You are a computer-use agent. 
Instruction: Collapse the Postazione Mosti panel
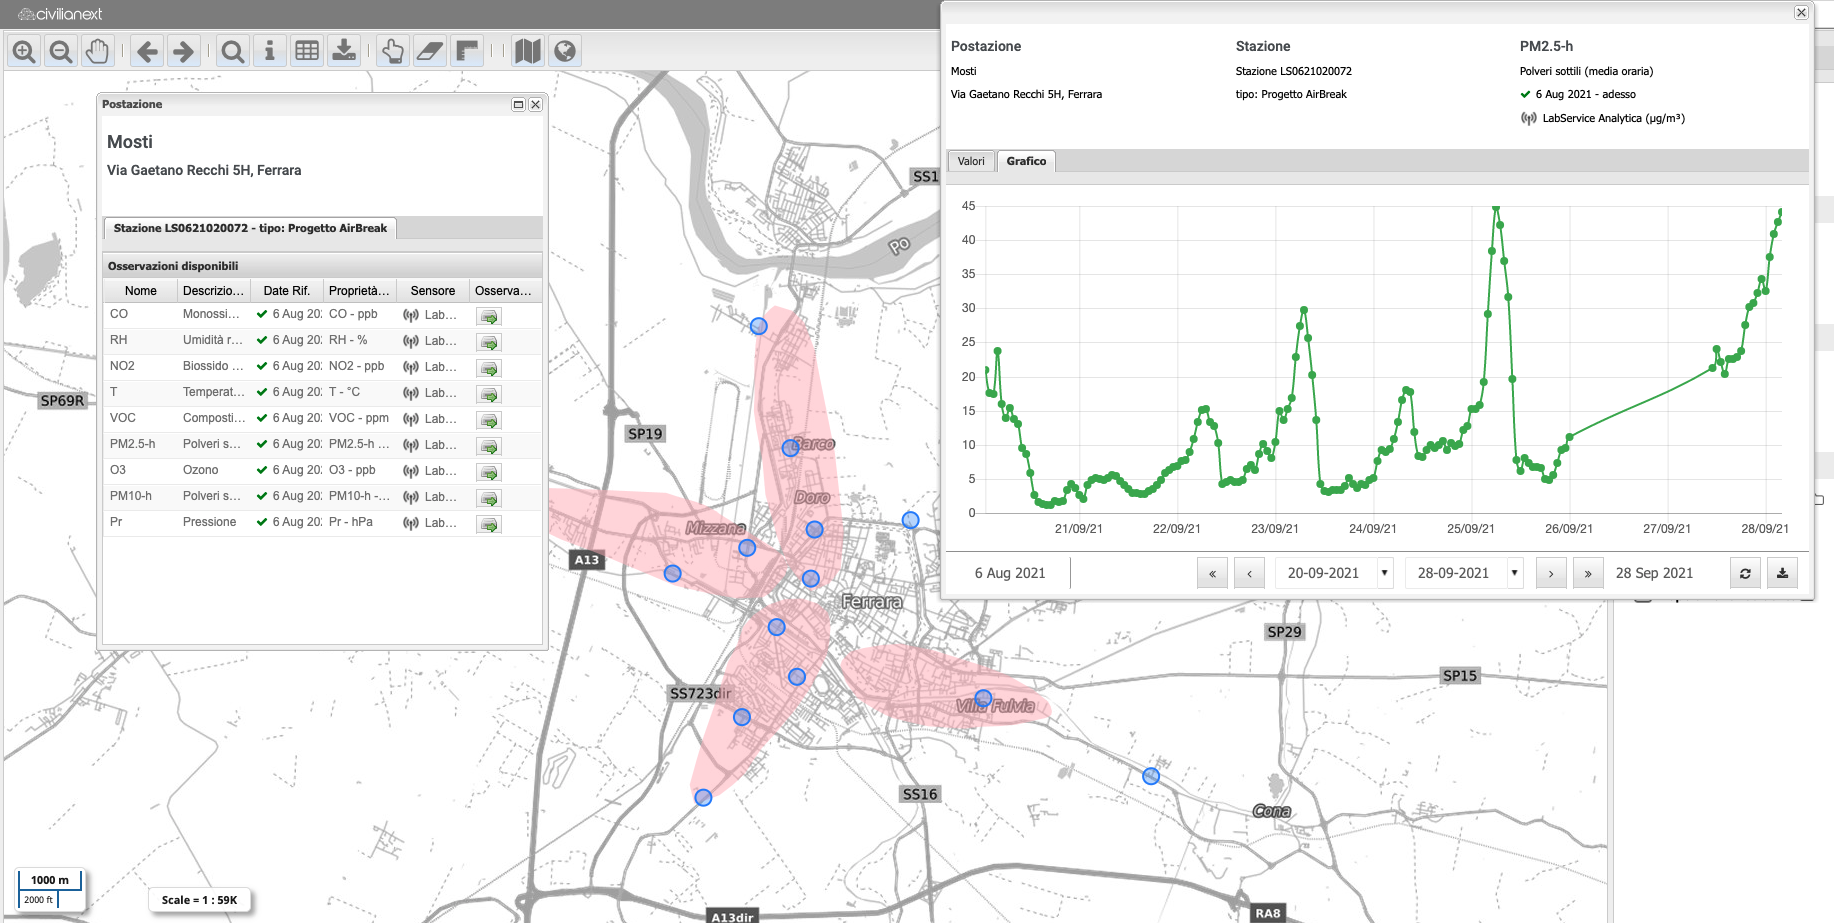click(517, 104)
